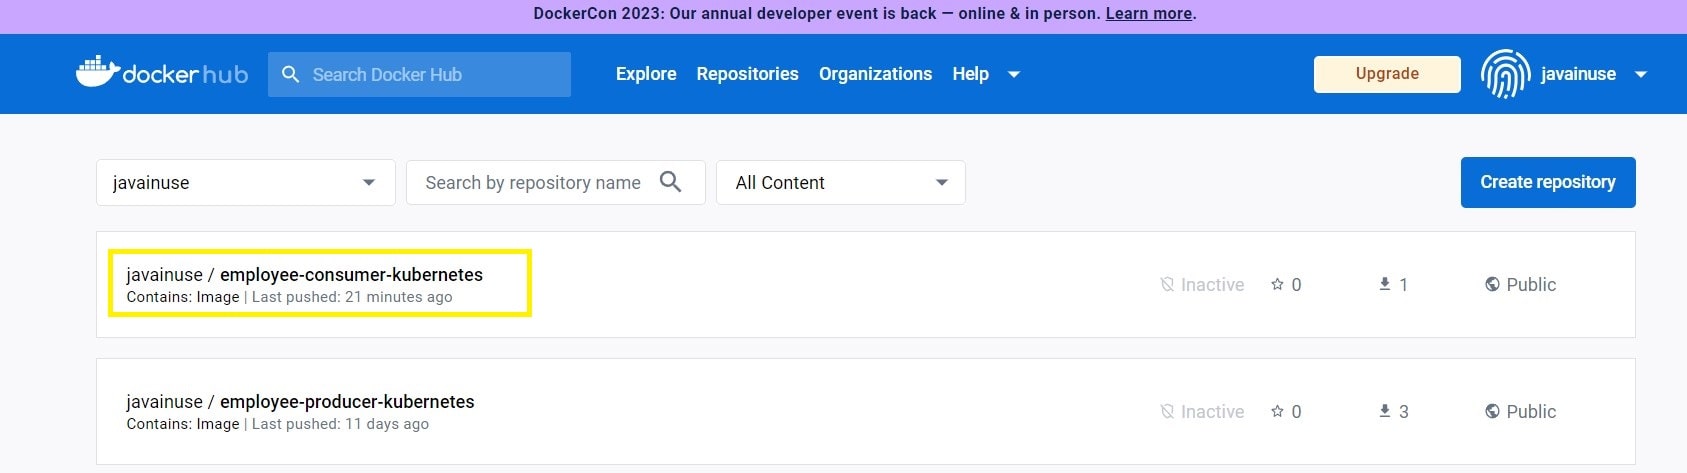Click the globe icon on employee-producer-kubernetes row
Viewport: 1687px width, 473px height.
1492,411
